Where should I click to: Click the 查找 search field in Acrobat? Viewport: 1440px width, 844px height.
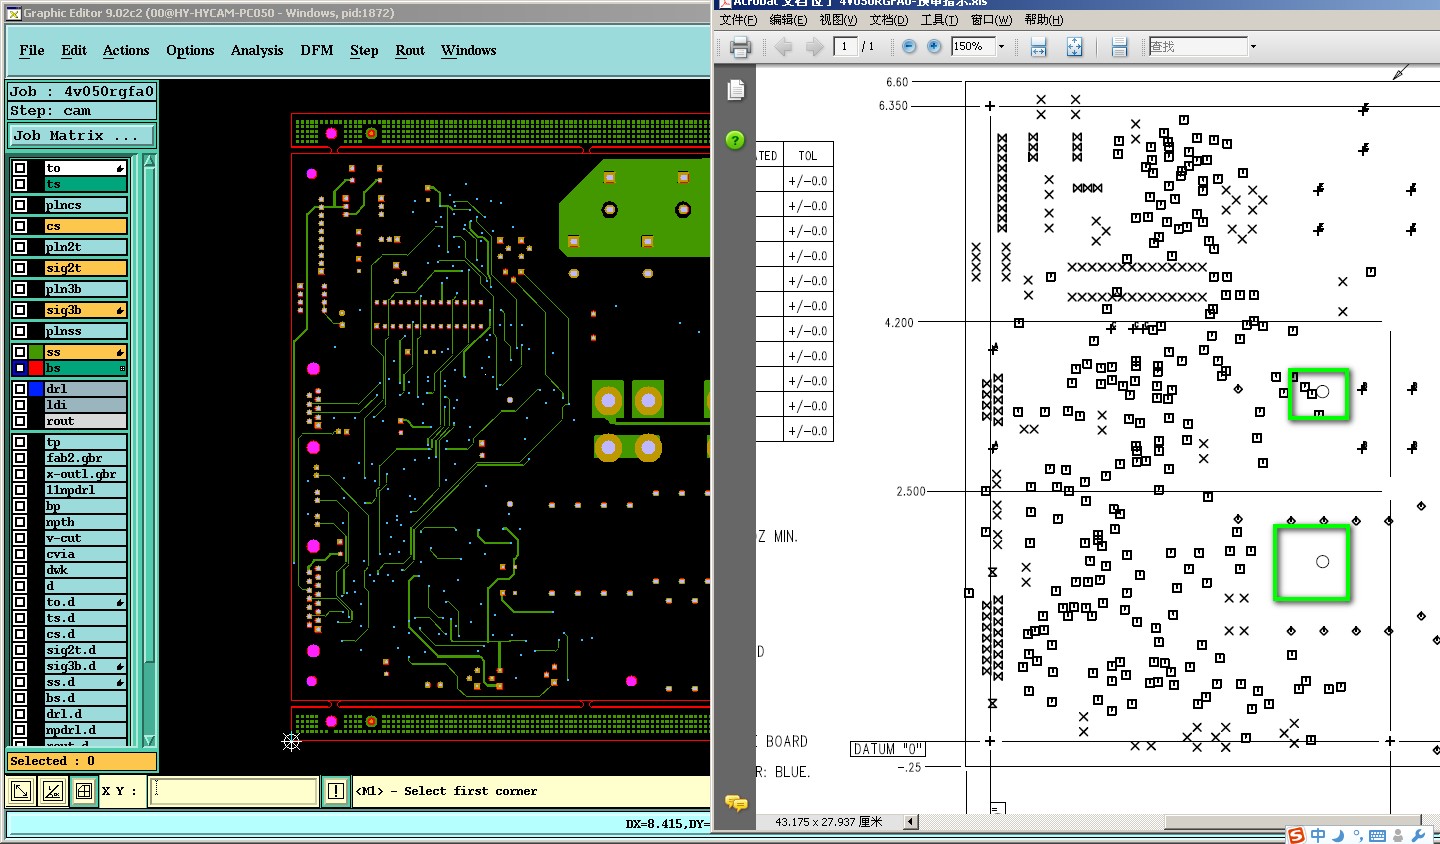(x=1198, y=46)
